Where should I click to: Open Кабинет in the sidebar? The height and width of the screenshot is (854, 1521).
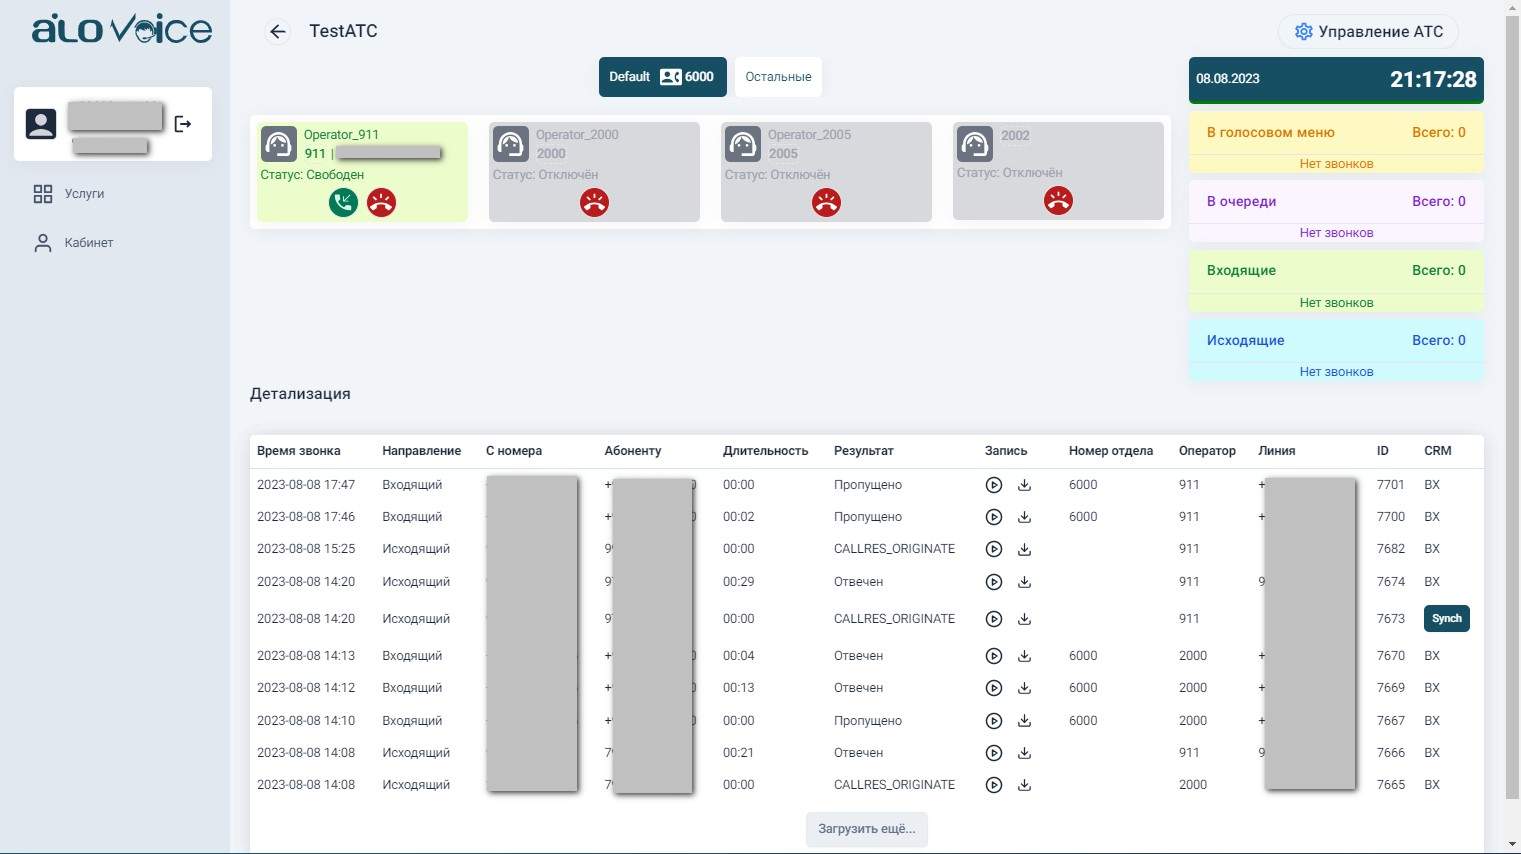pyautogui.click(x=88, y=243)
